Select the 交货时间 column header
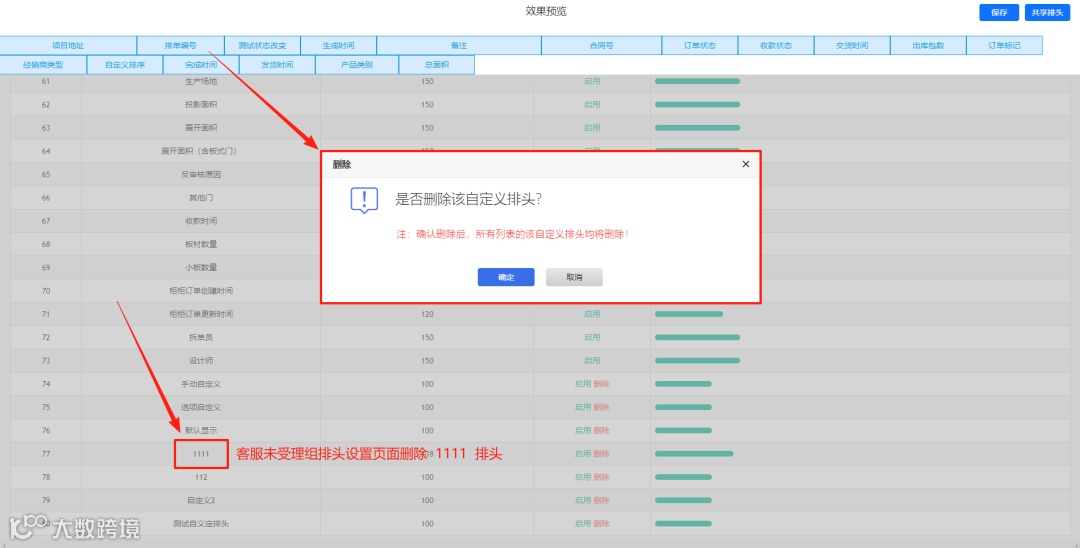Image resolution: width=1080 pixels, height=548 pixels. click(852, 45)
